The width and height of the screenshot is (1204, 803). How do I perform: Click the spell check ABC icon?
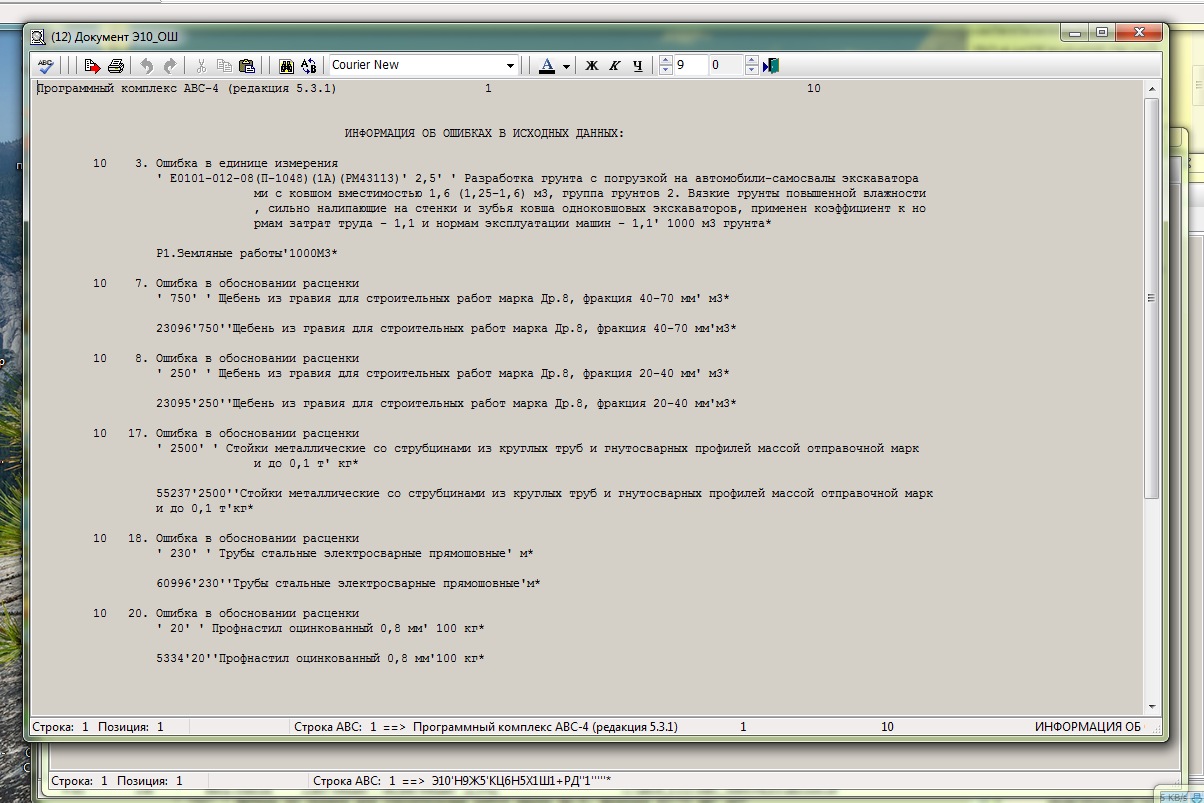coord(45,65)
